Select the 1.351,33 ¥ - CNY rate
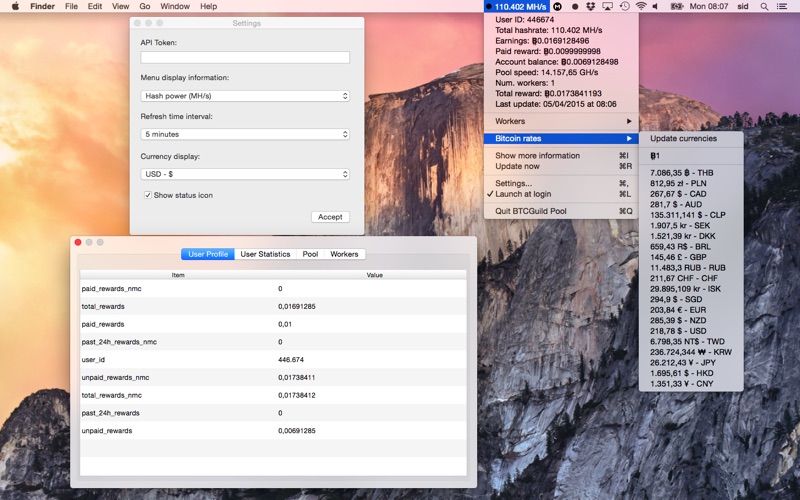The width and height of the screenshot is (800, 500). (x=691, y=384)
